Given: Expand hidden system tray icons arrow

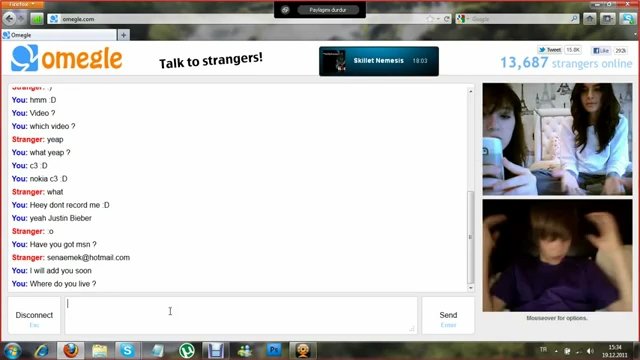Looking at the screenshot, I should click(x=556, y=351).
